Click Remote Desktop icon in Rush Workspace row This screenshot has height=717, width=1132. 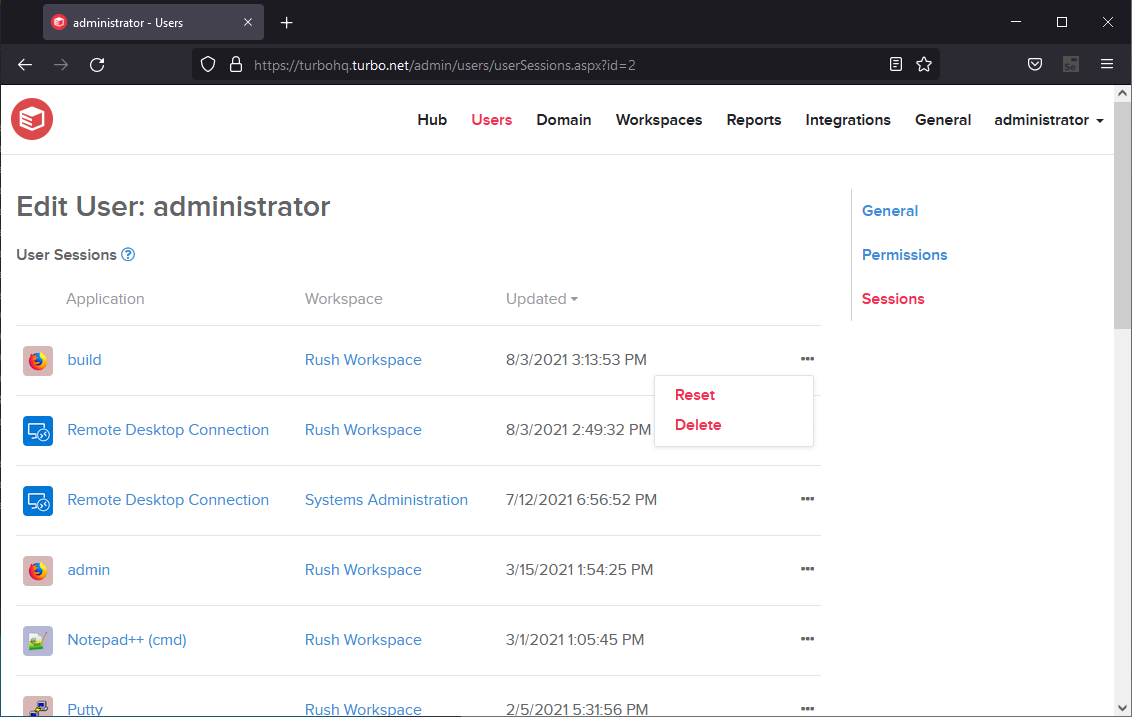point(38,430)
